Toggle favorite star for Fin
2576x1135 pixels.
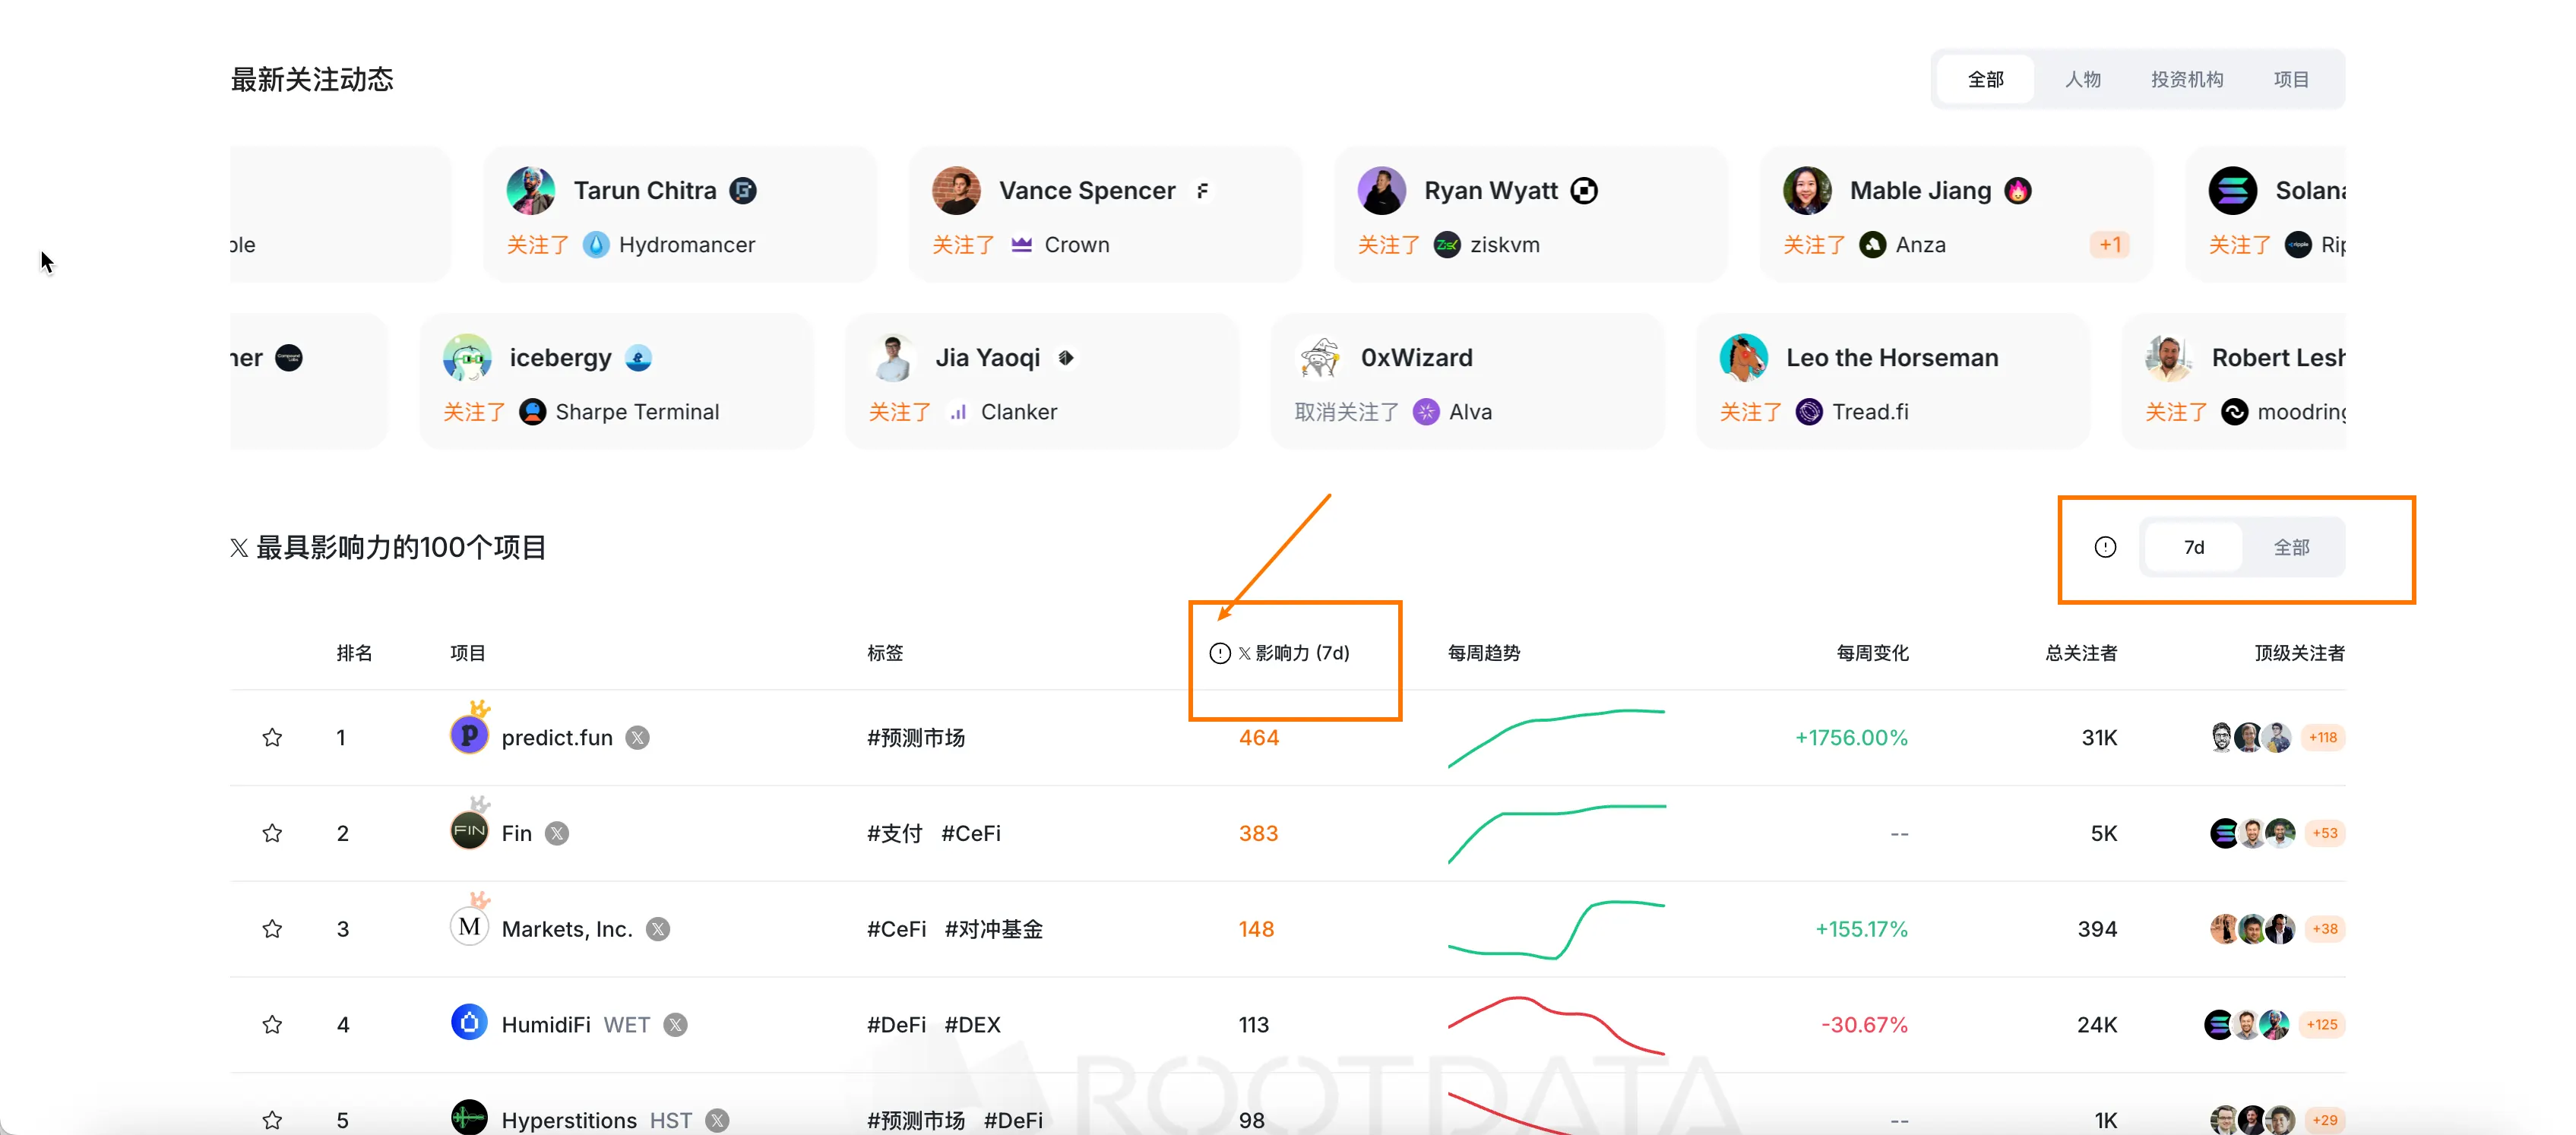click(272, 833)
